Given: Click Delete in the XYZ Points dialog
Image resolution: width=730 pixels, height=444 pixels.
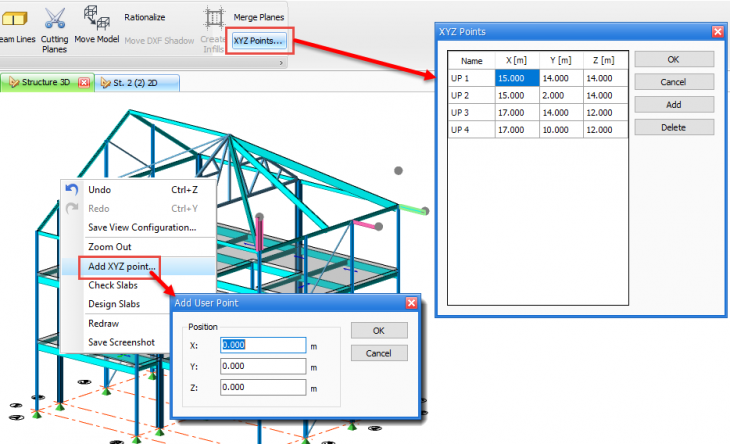Looking at the screenshot, I should [x=674, y=128].
